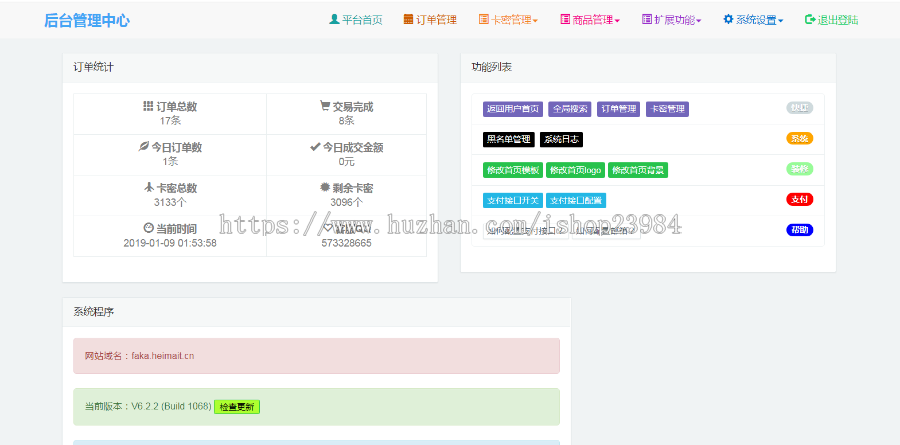Open the 支付接口配置 button
900x445 pixels.
tap(576, 200)
